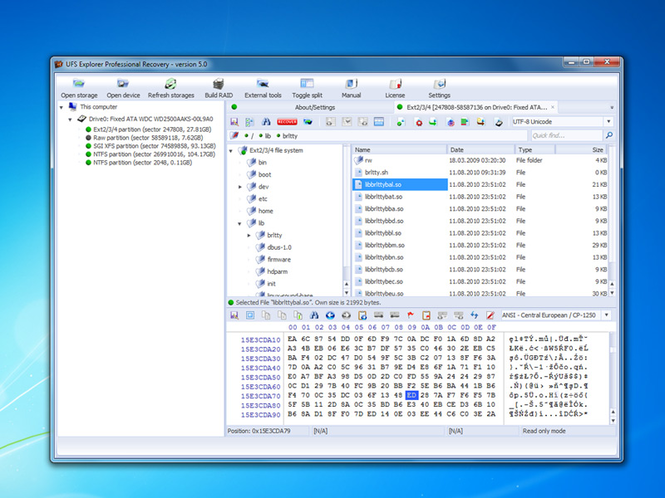This screenshot has height=498, width=665.
Task: Click the disk drive icon next to the UTF-8 dropdown
Action: pos(499,123)
